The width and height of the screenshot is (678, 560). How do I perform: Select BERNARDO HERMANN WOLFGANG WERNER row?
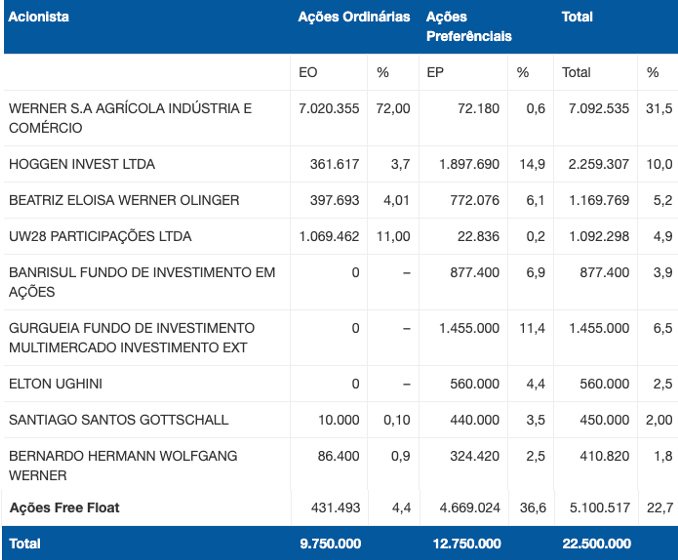(339, 464)
